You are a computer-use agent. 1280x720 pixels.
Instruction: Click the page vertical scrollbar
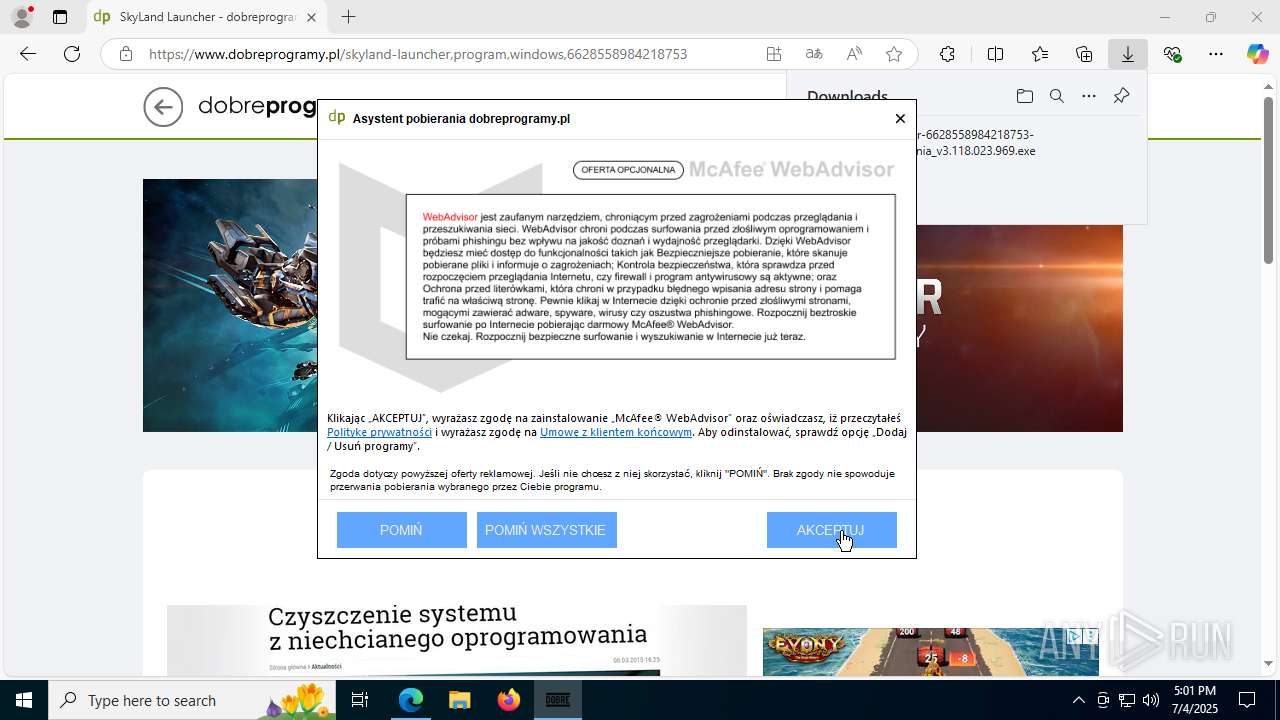[x=1269, y=180]
